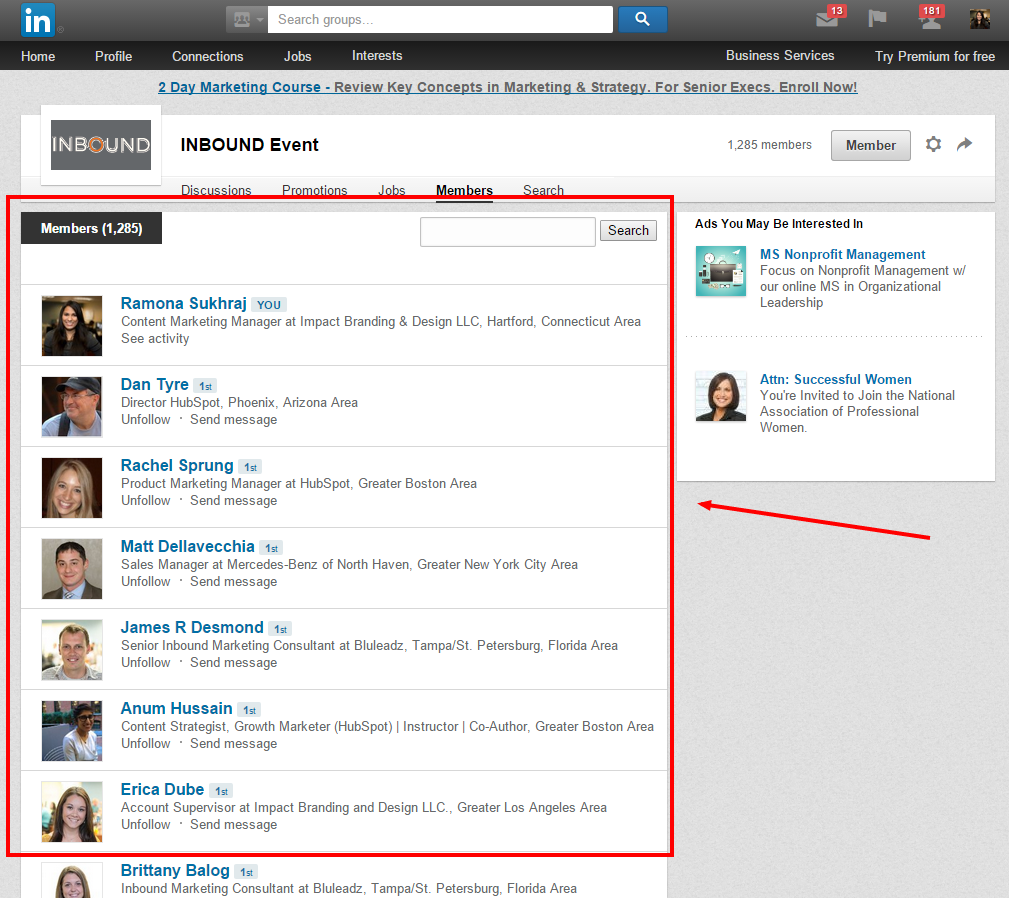Unfollow Dan Tyre
Image resolution: width=1009 pixels, height=898 pixels.
146,419
